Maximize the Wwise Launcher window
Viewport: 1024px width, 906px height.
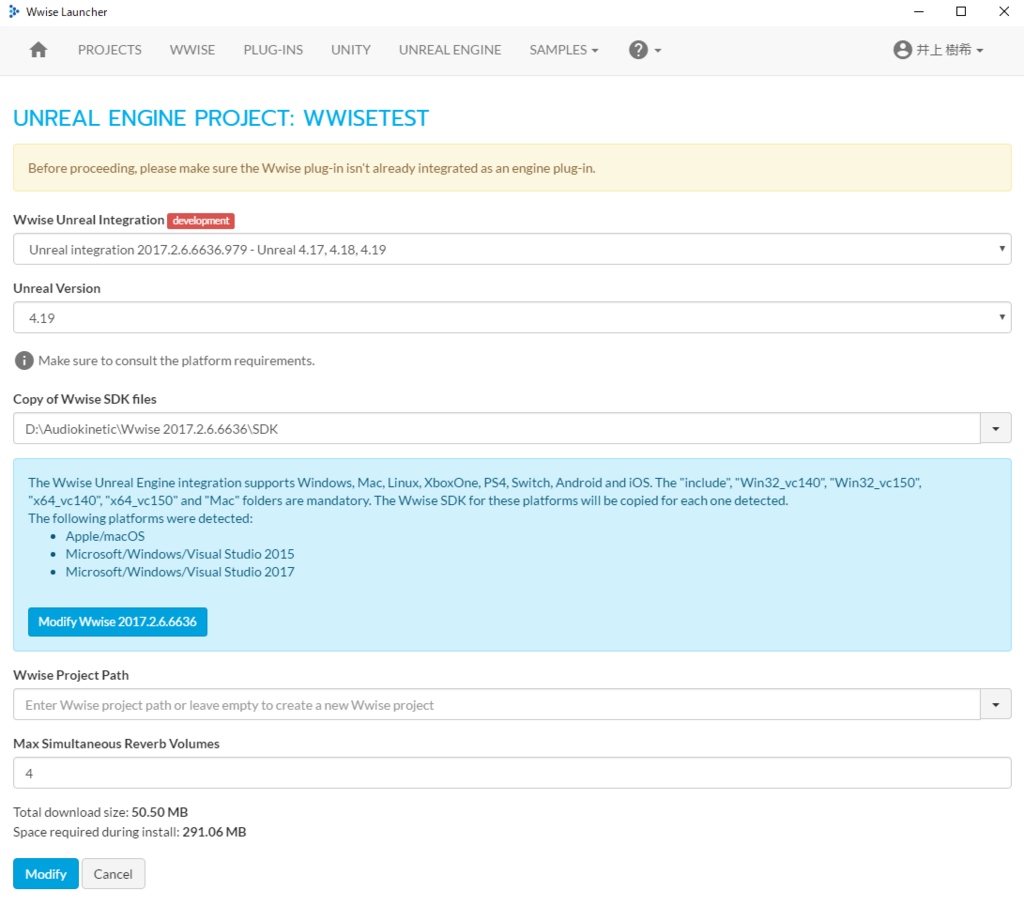961,12
